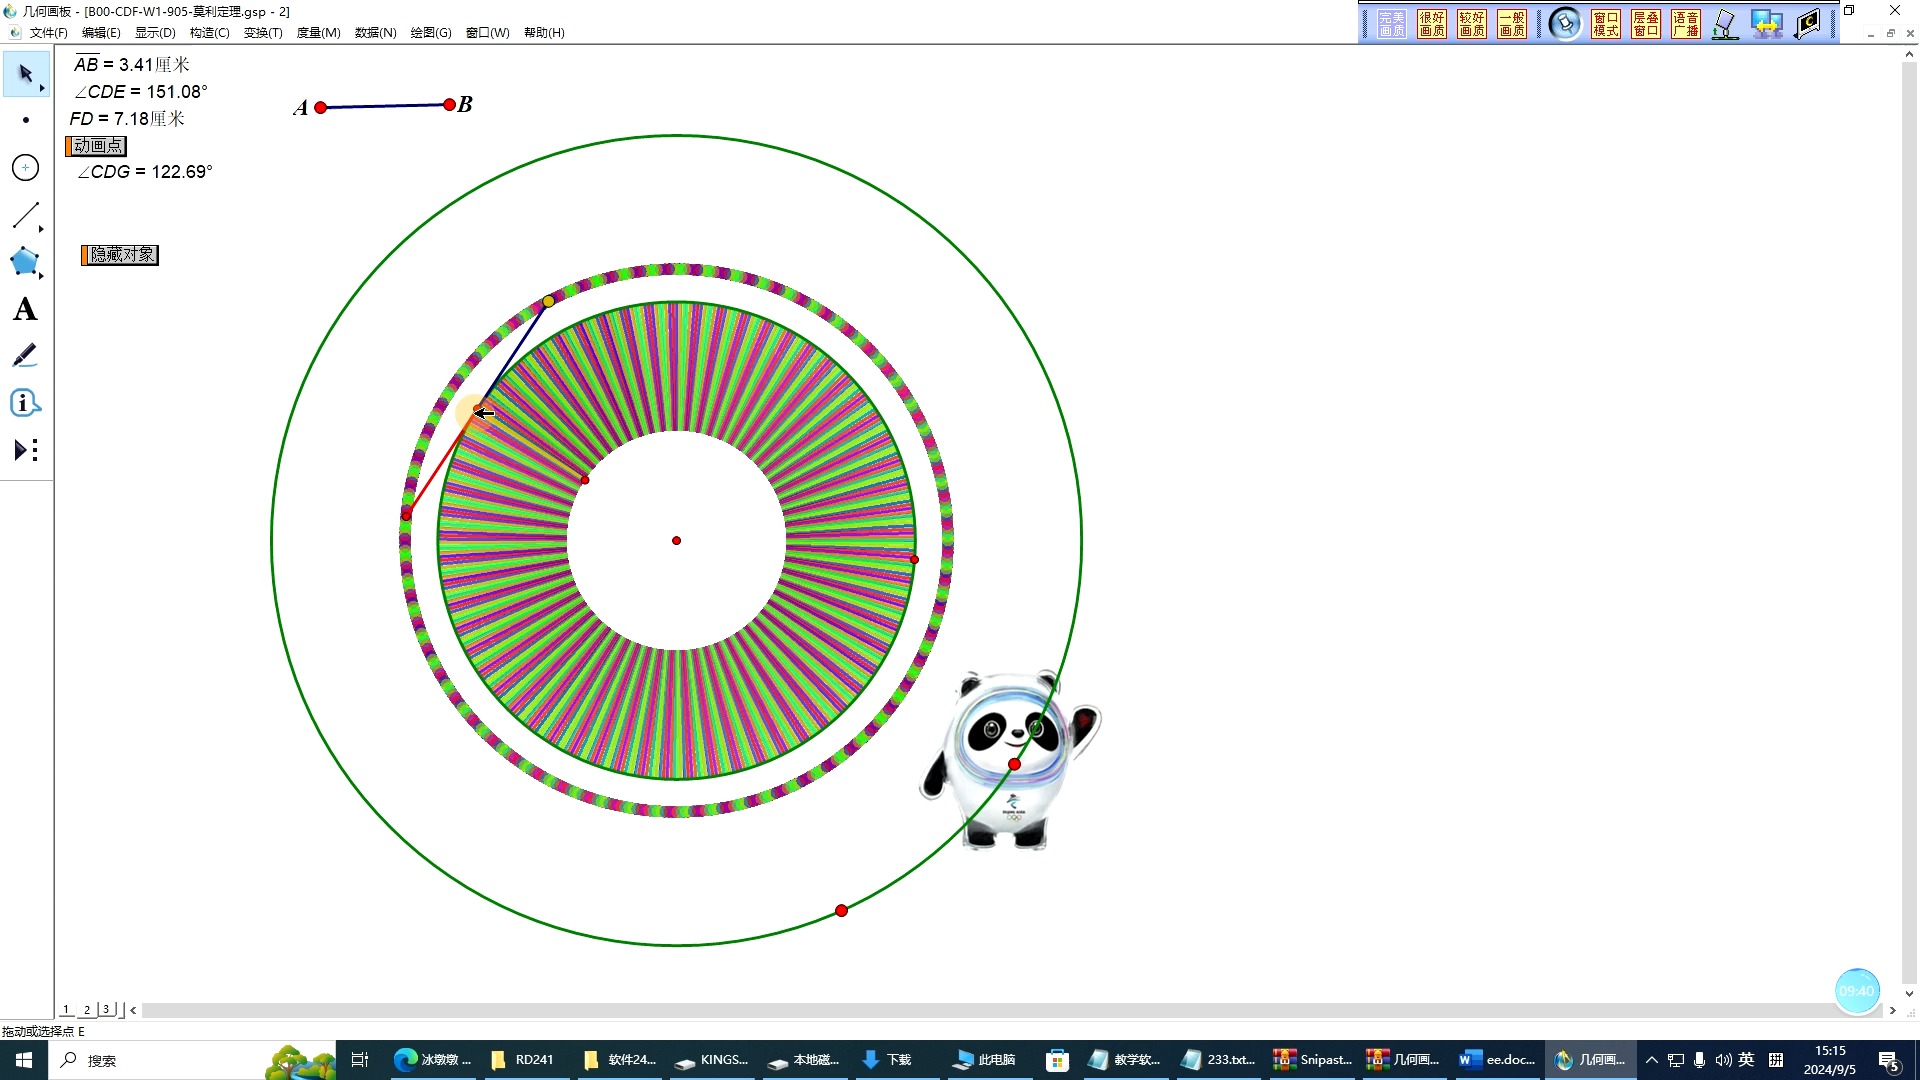Switch to page tab 2

tap(87, 1009)
